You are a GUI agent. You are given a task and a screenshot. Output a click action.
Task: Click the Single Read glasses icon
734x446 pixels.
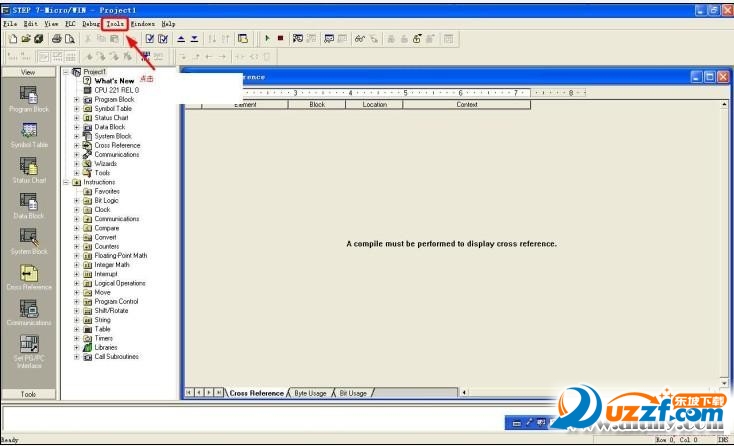click(360, 39)
